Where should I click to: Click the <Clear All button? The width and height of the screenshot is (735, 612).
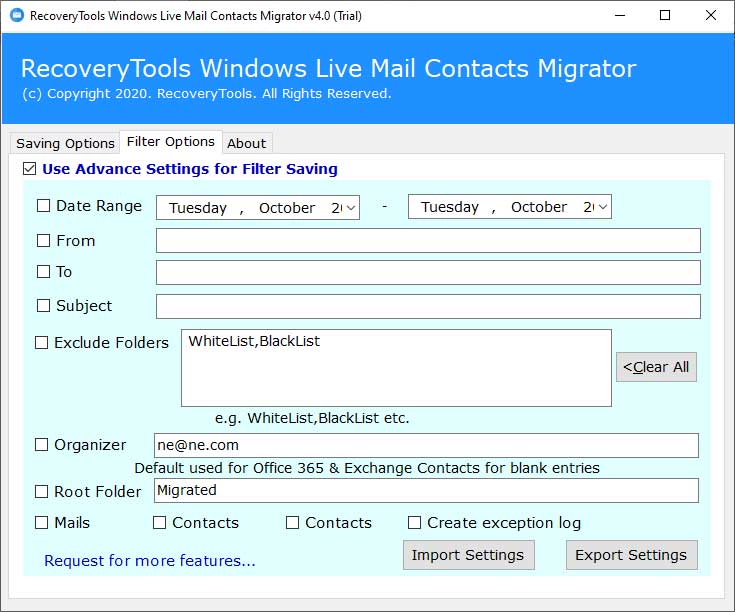point(656,367)
